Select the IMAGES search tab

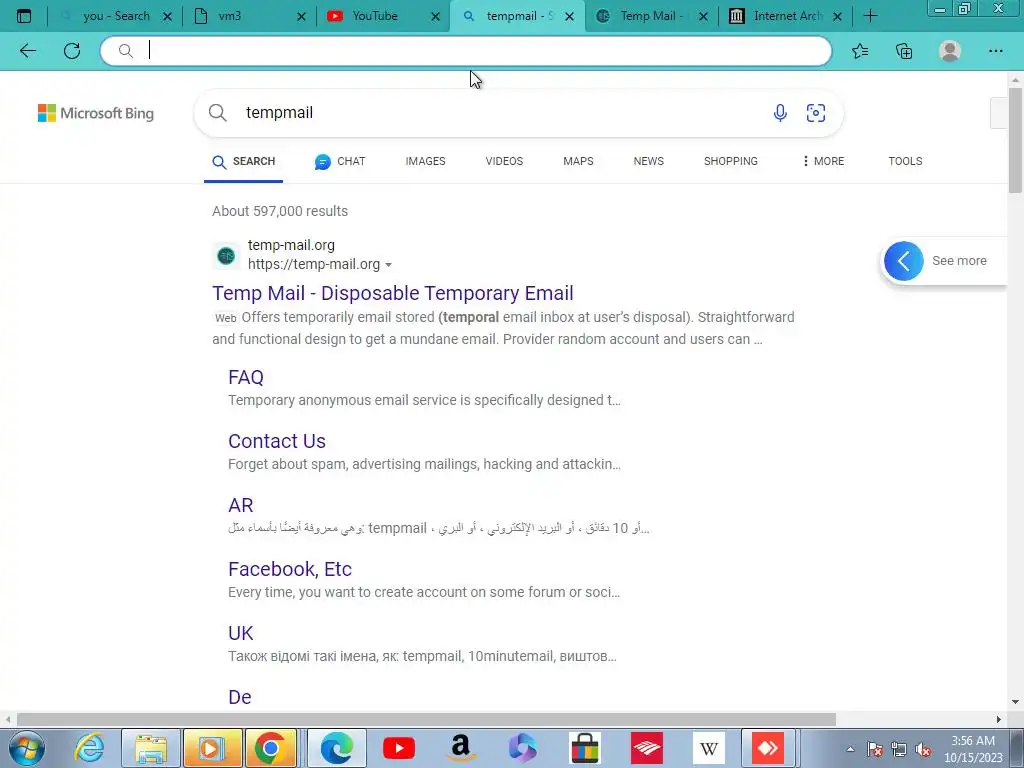coord(425,161)
